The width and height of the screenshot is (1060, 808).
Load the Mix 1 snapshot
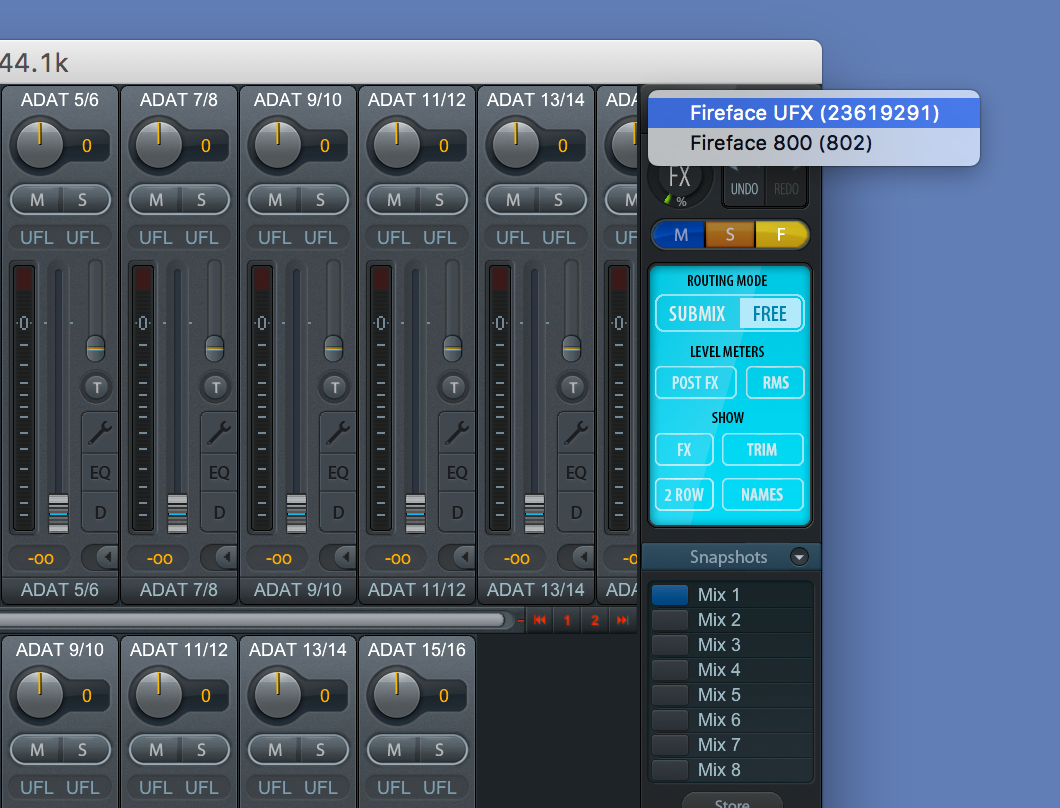coord(731,595)
